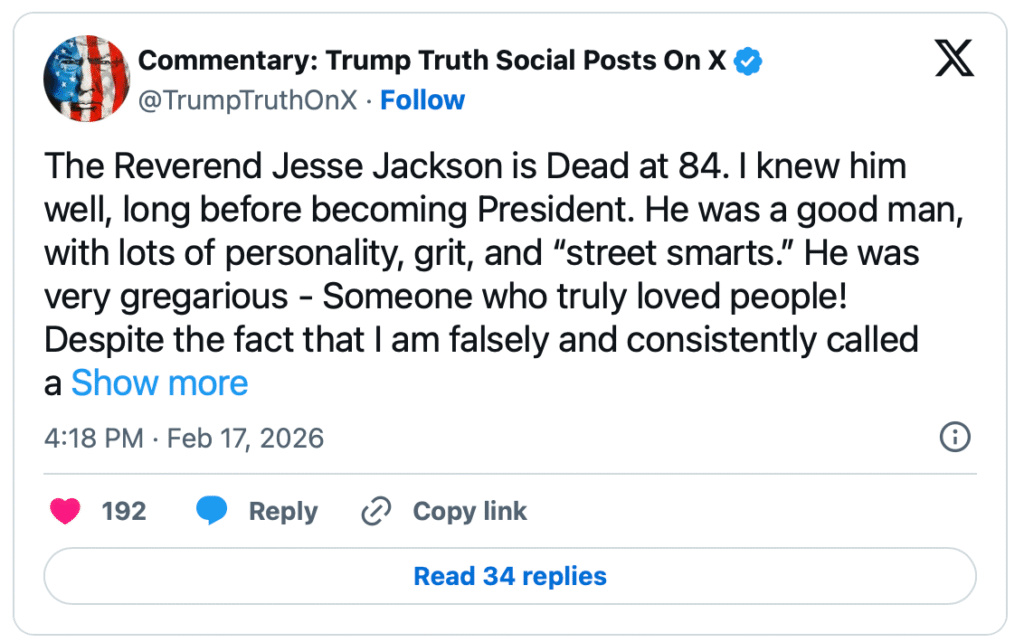Click the line starting 'Despite the fact'
Image resolution: width=1024 pixels, height=642 pixels.
point(481,340)
